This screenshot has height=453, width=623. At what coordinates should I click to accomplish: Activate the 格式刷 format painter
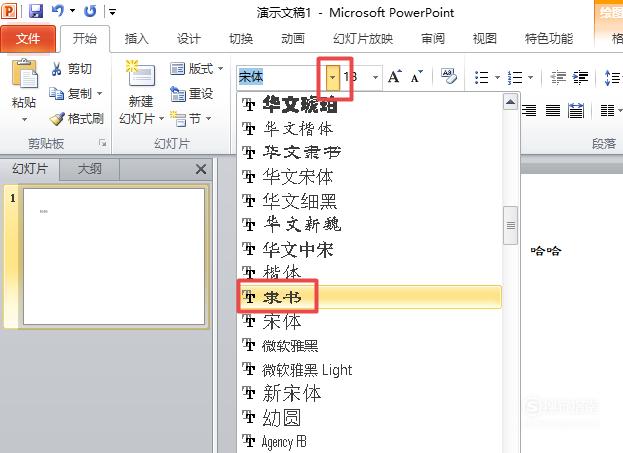coord(77,118)
